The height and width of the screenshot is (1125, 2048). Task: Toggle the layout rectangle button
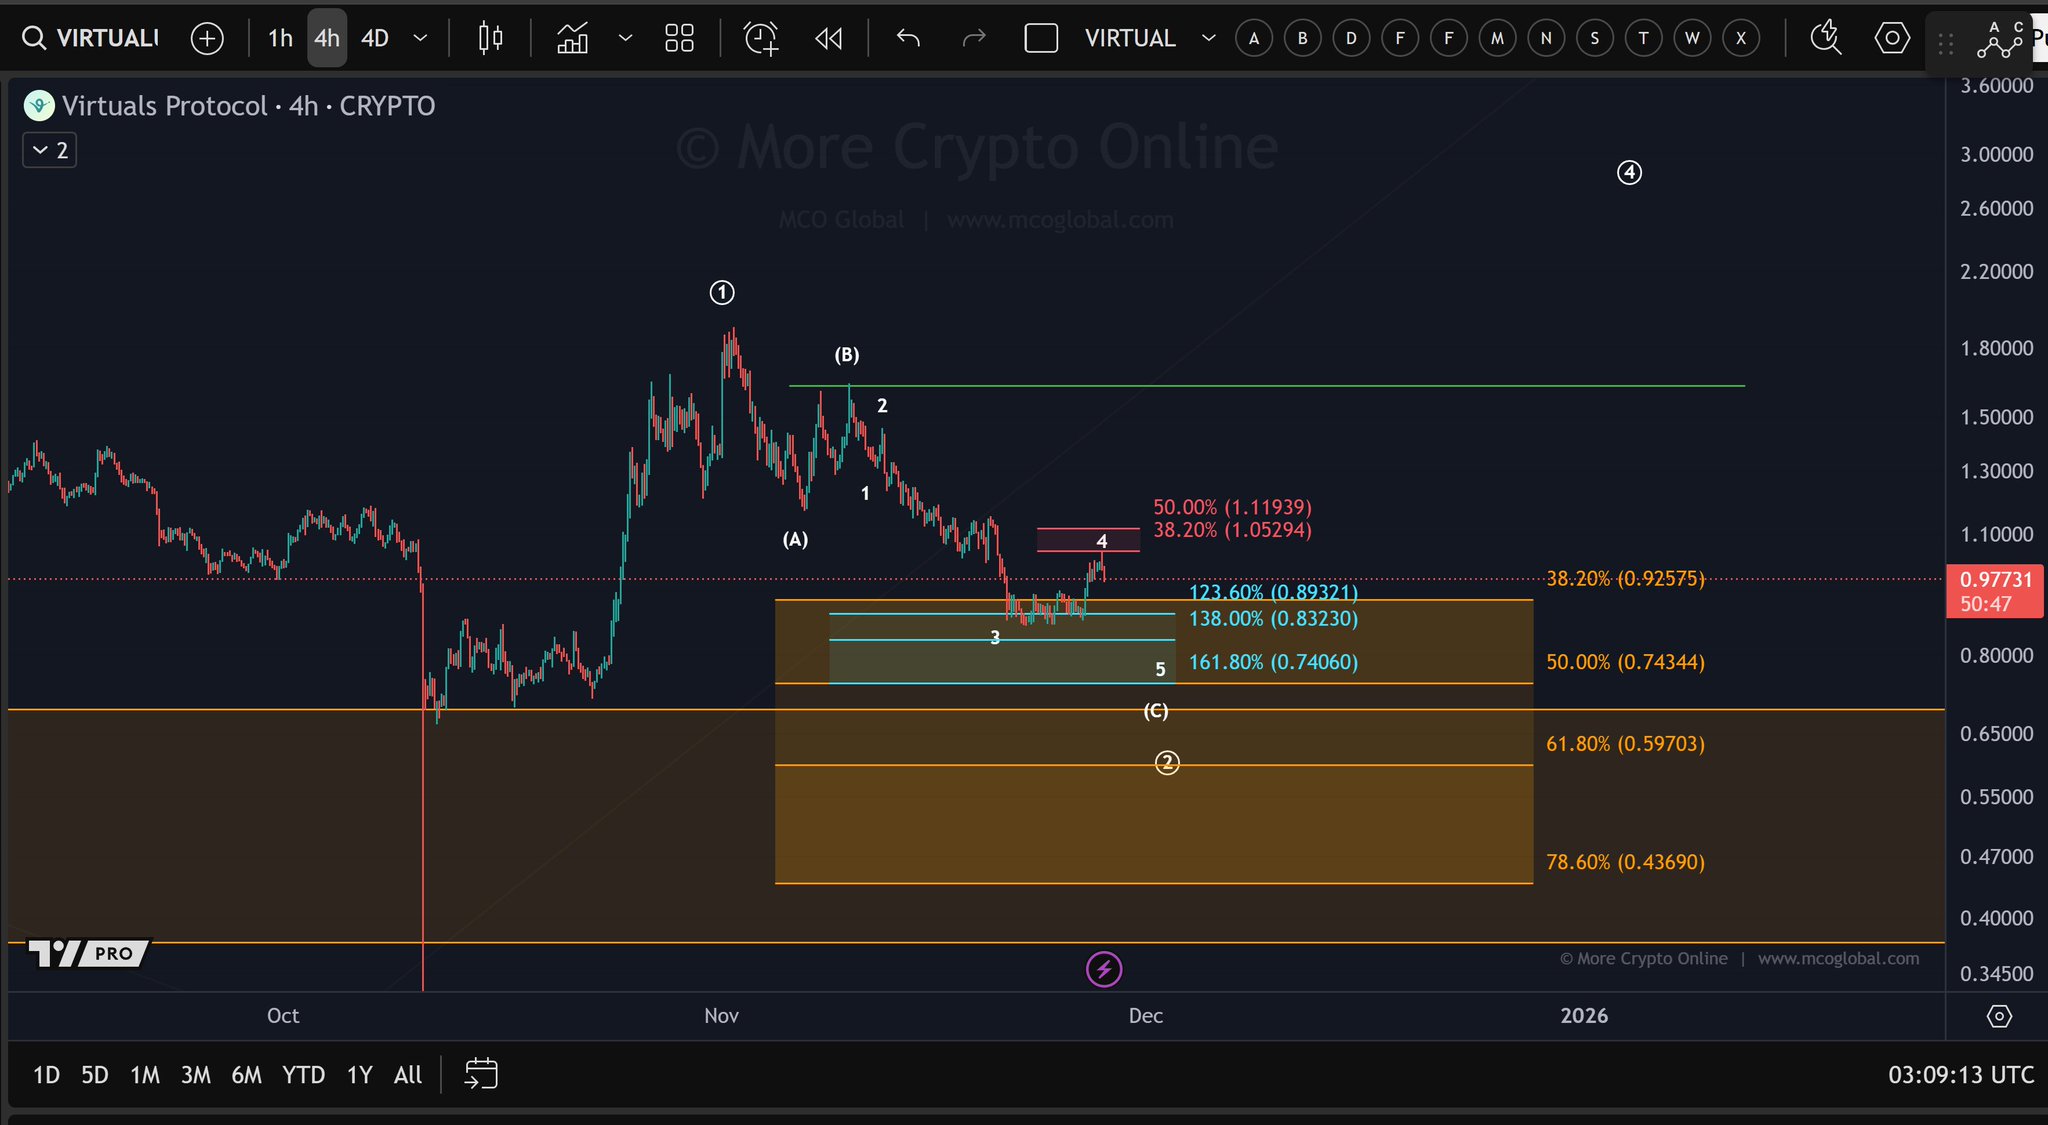tap(1041, 38)
